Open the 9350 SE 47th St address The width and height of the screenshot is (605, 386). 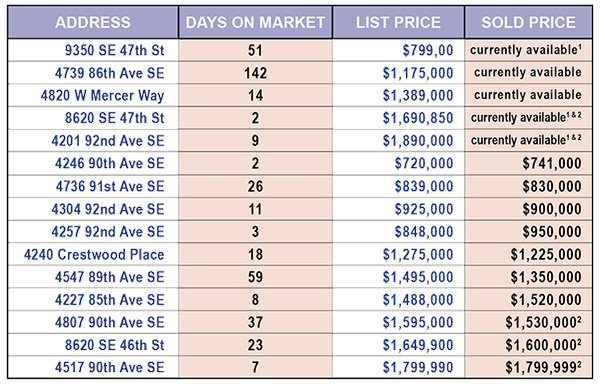(114, 50)
